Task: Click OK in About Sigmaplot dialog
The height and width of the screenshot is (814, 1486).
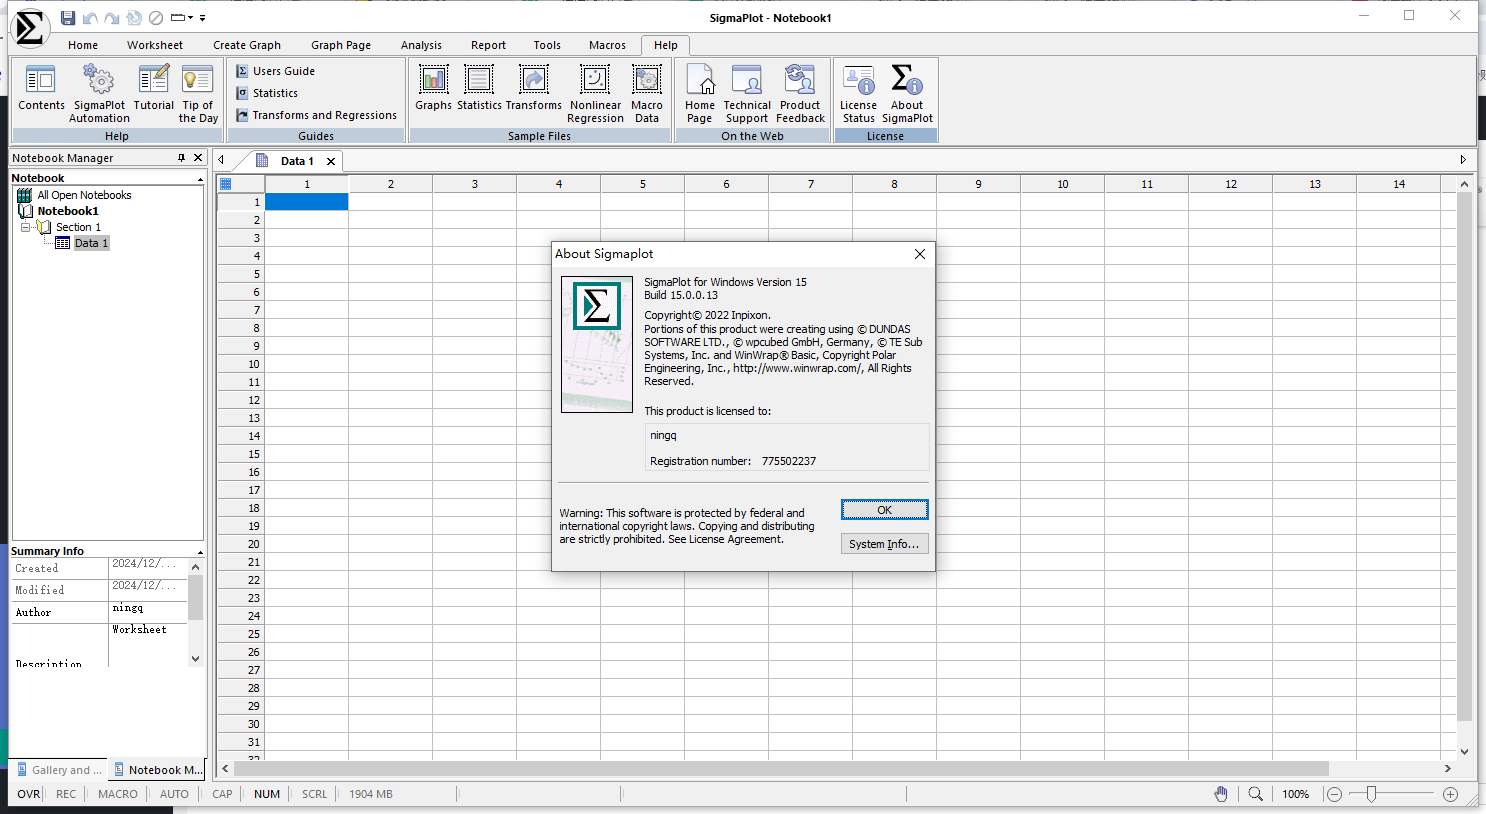Action: click(885, 510)
